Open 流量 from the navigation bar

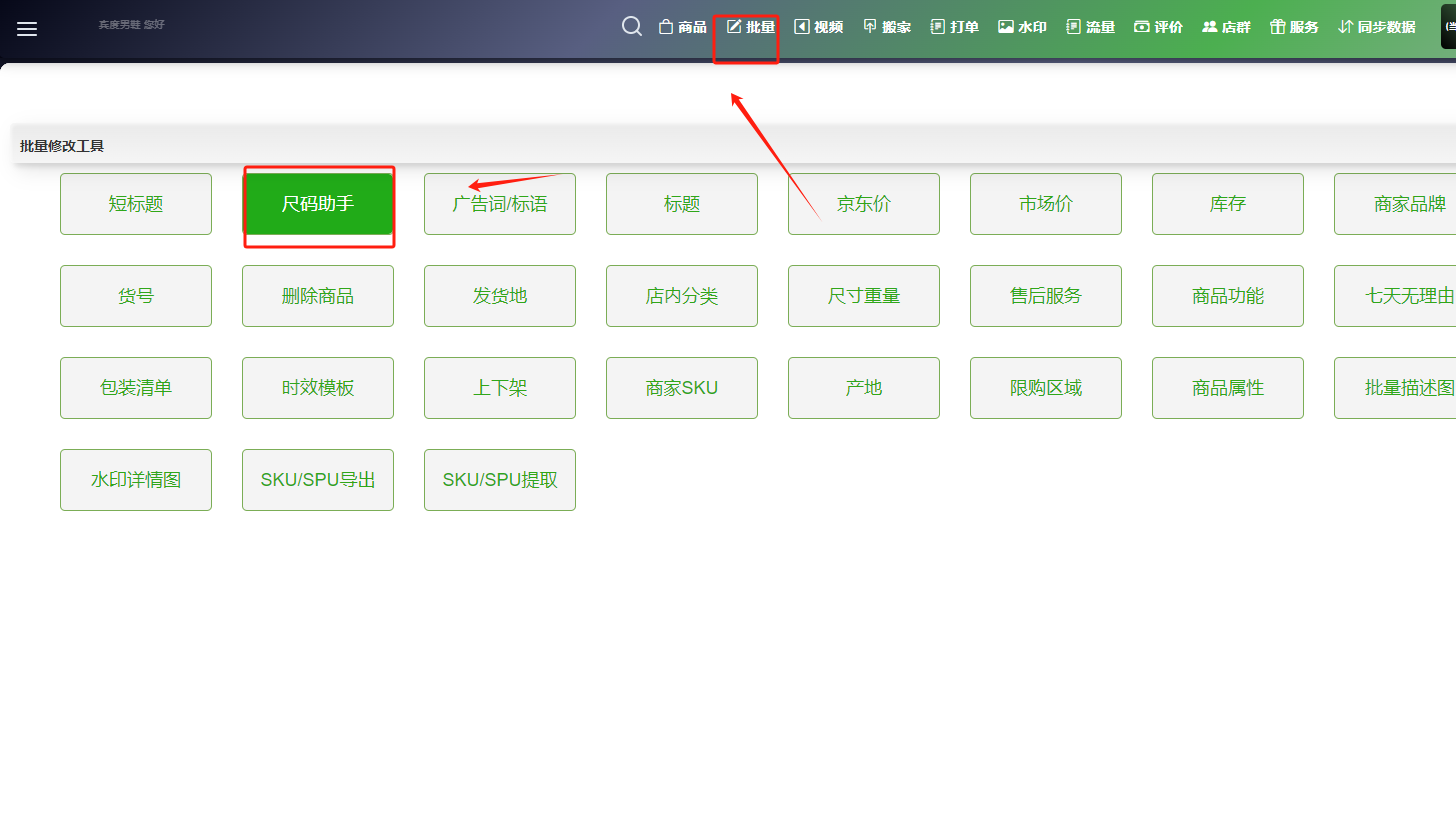pos(1090,27)
